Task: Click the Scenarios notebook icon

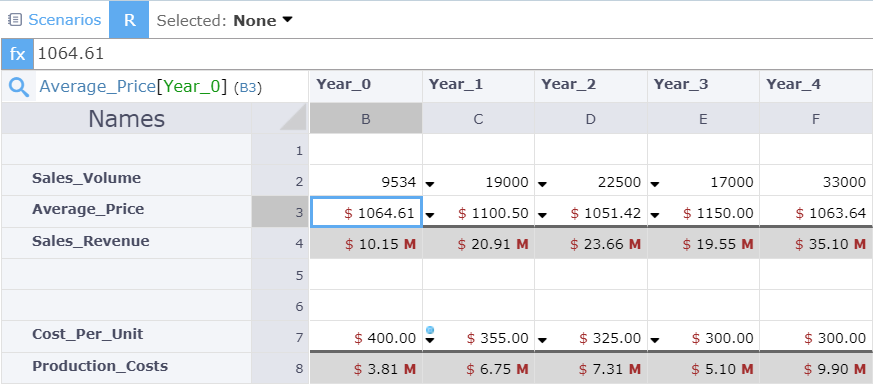Action: coord(15,20)
